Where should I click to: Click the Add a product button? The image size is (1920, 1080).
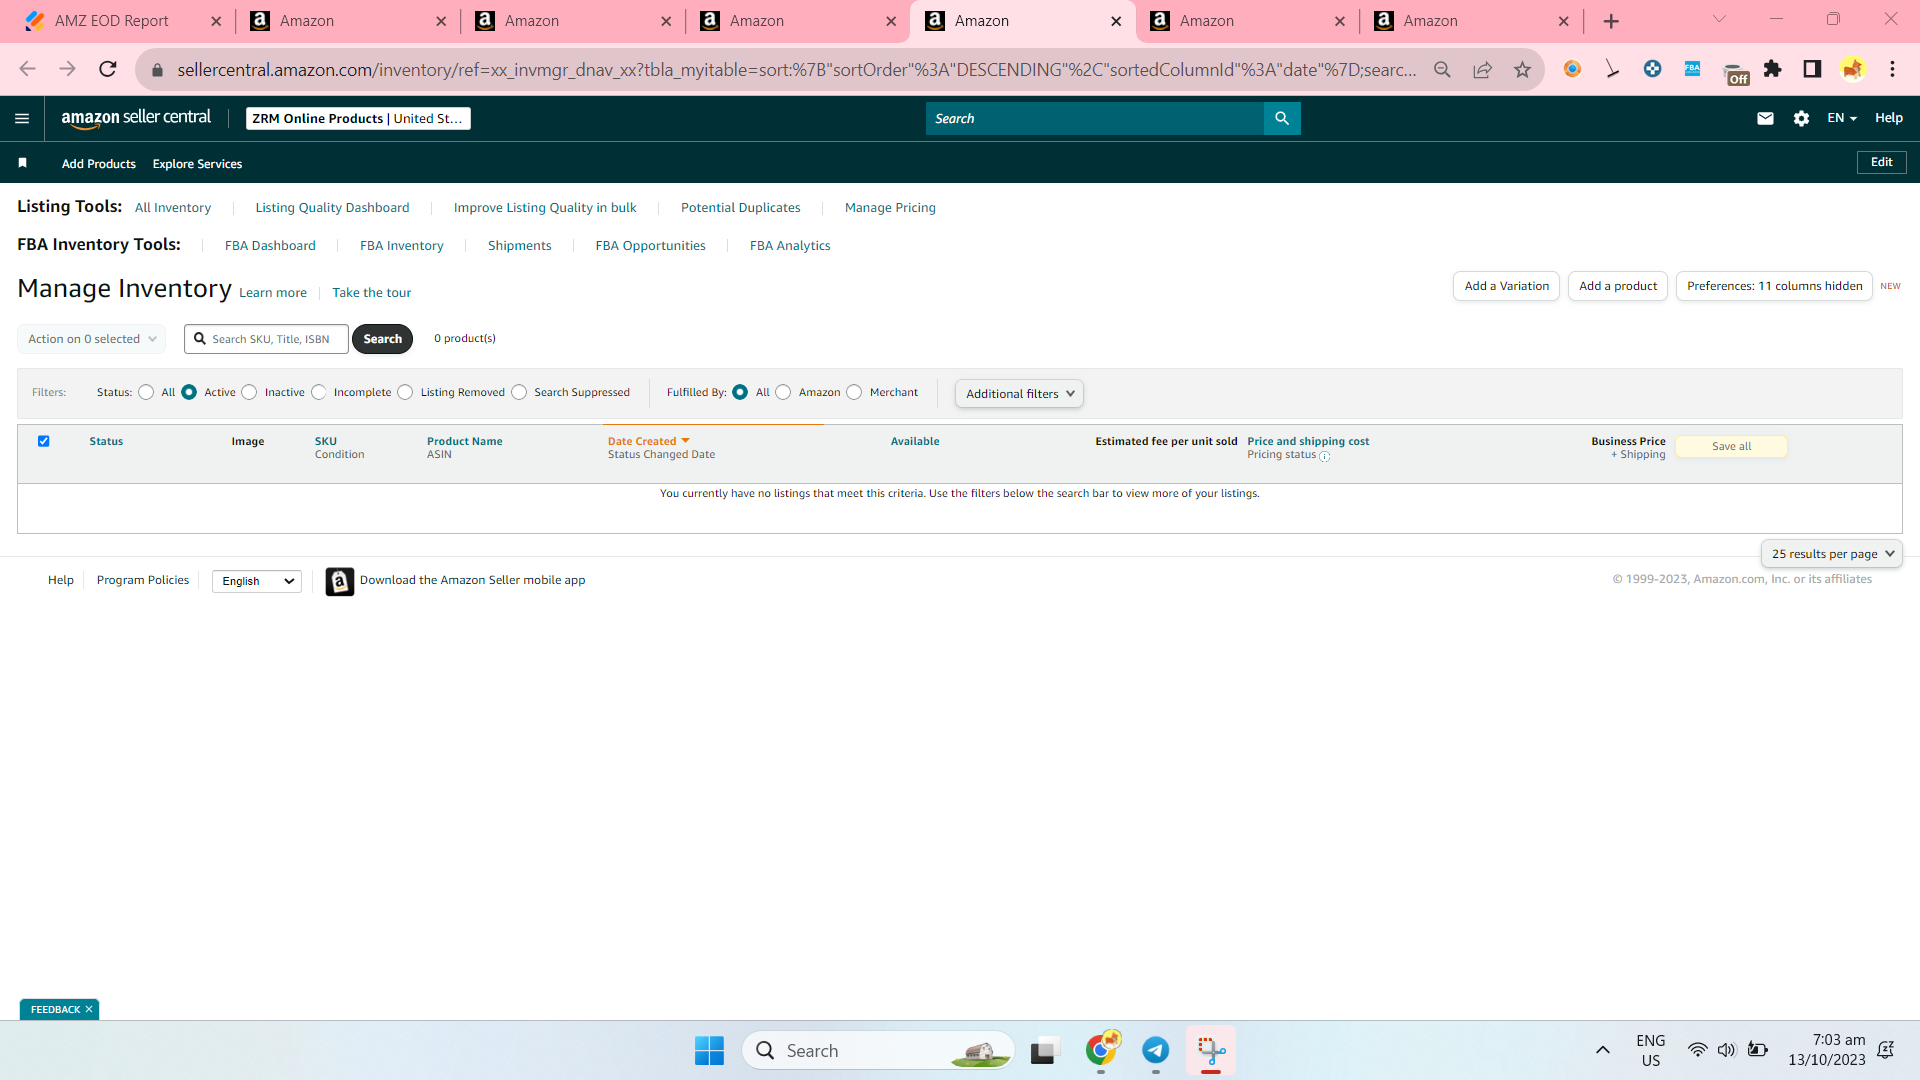click(1618, 286)
